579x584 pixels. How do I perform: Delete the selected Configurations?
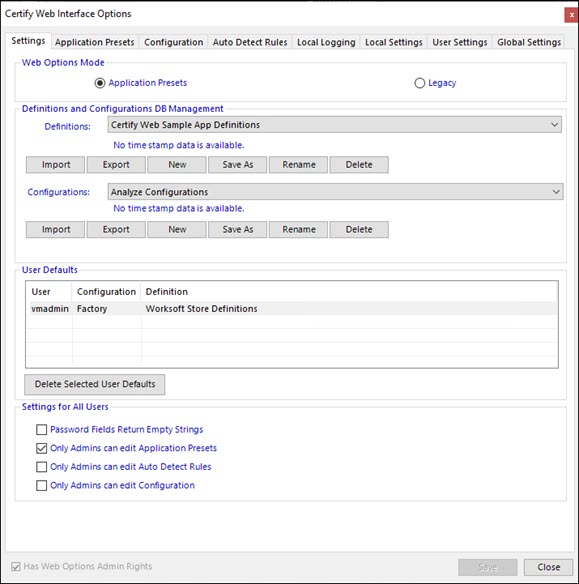359,229
